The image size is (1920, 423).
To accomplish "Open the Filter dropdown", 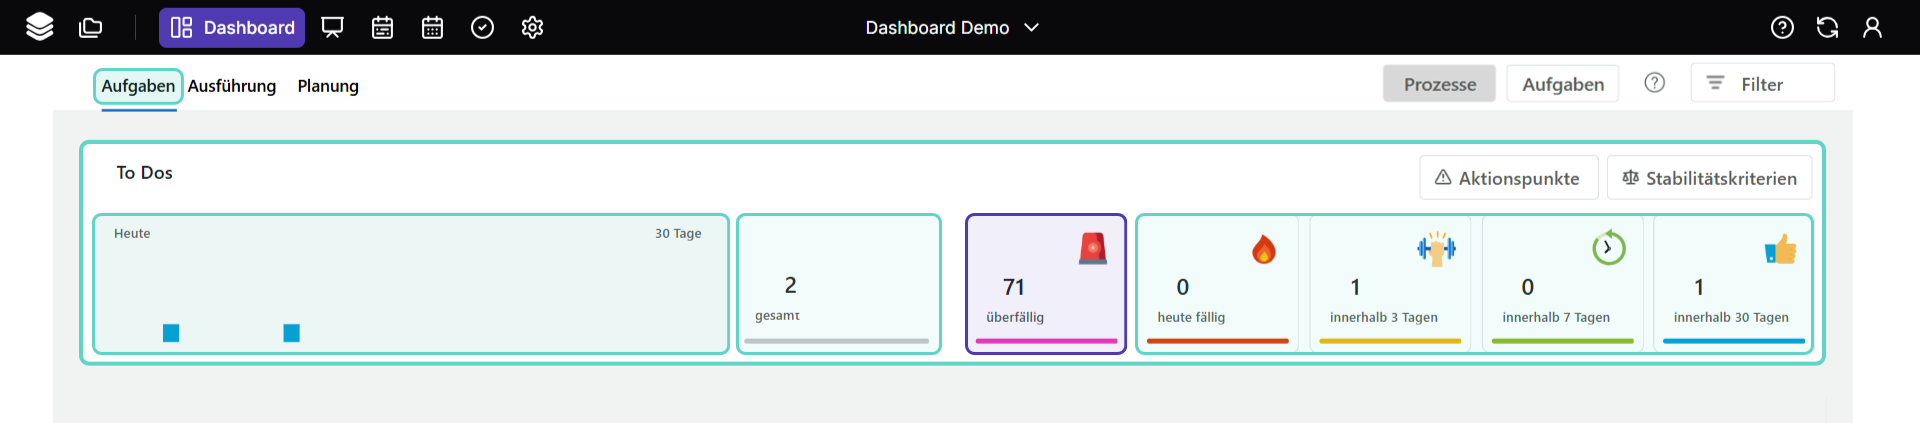I will [x=1762, y=84].
